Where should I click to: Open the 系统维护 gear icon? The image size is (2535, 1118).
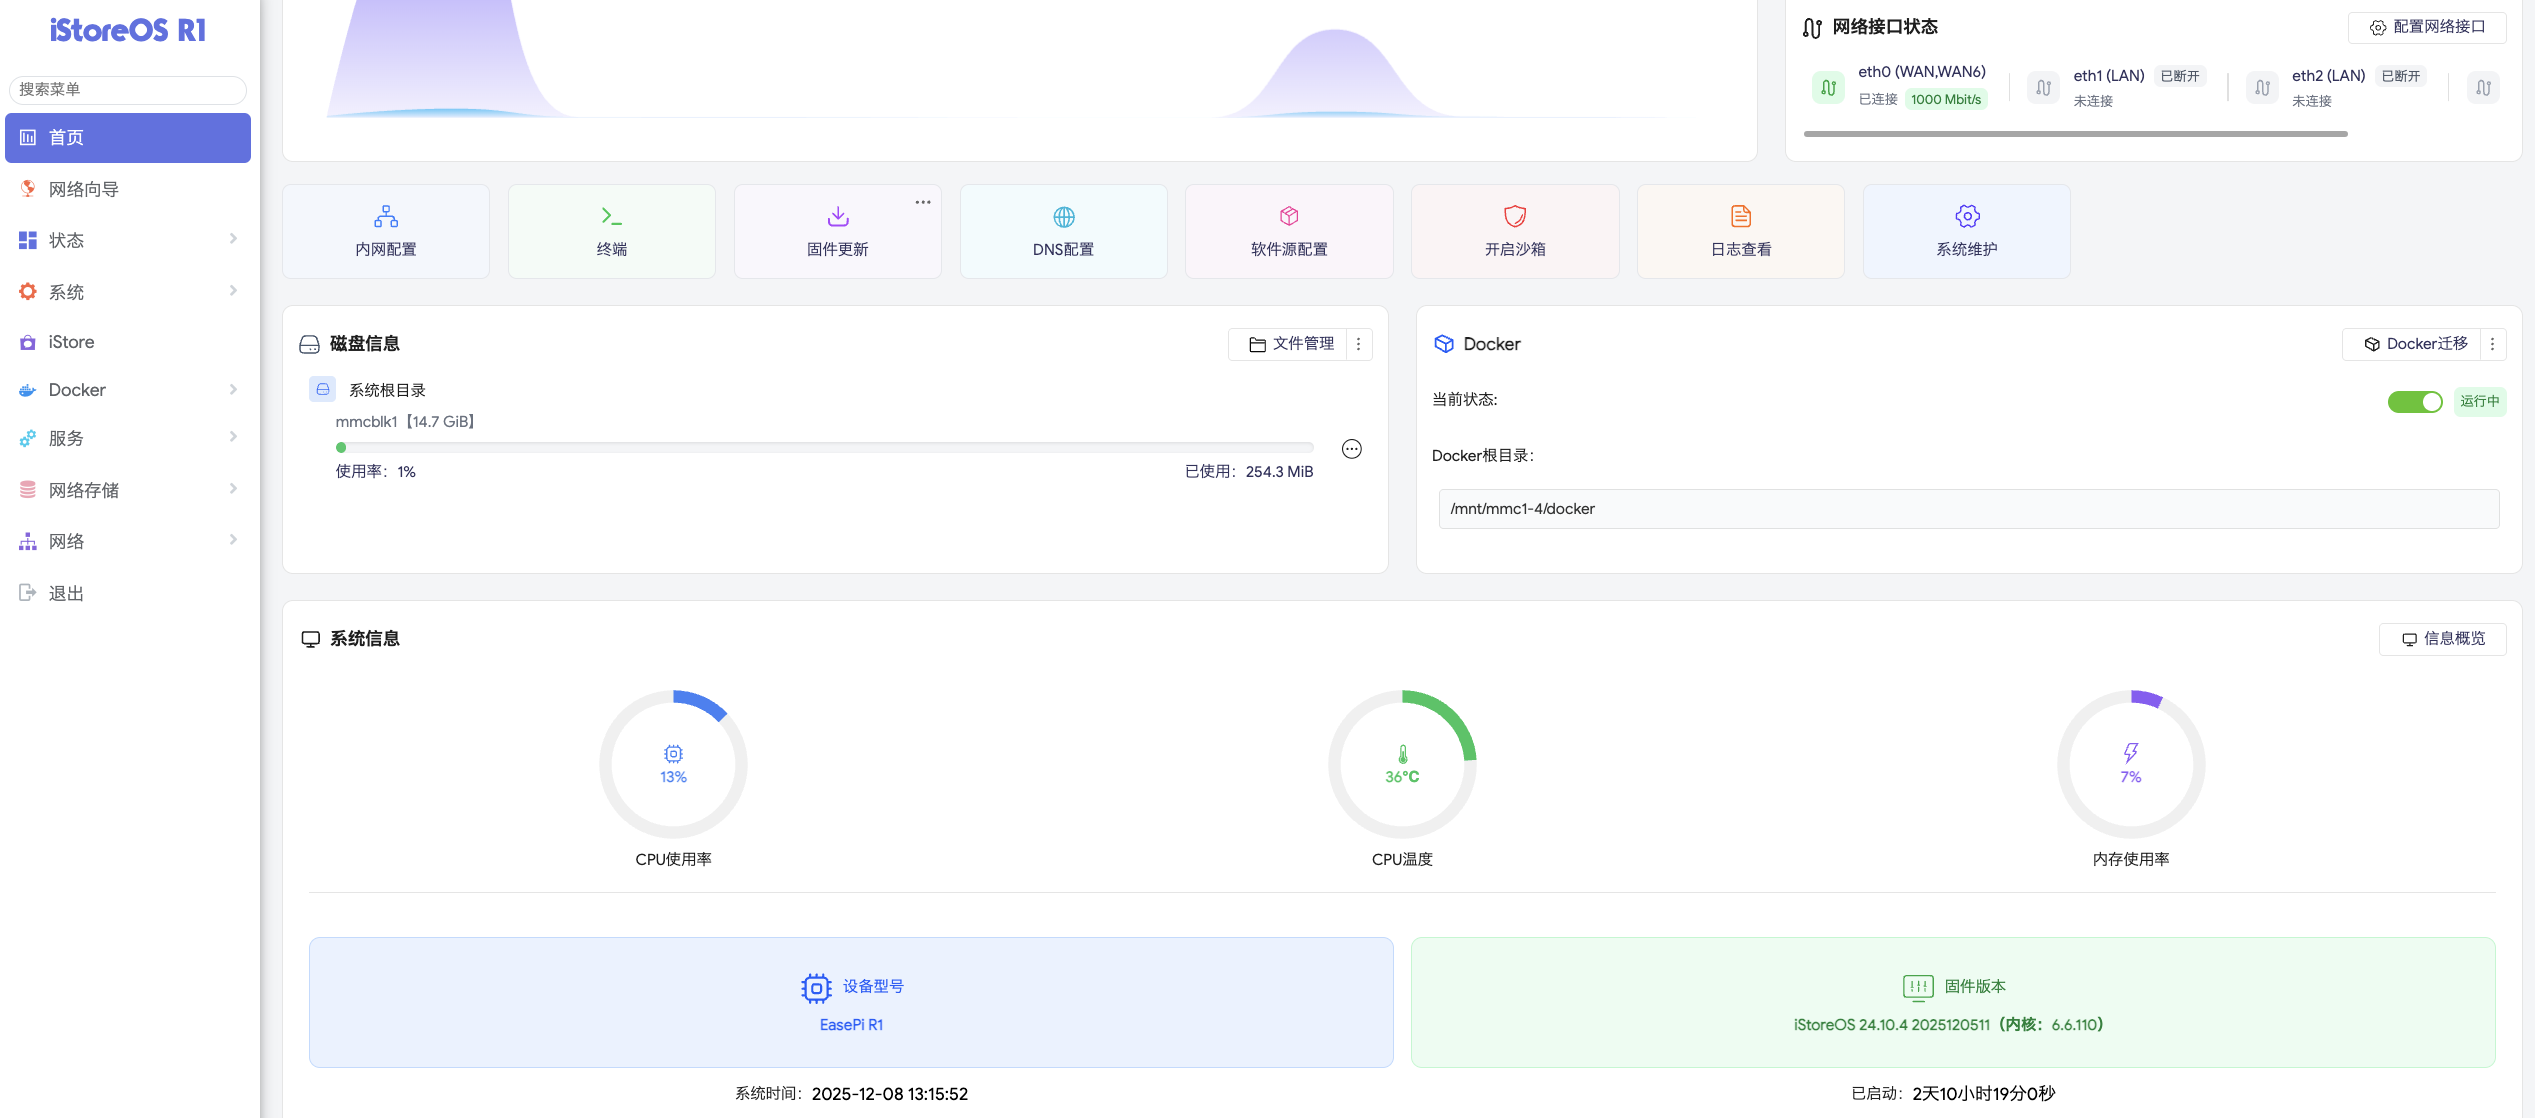pos(1967,217)
